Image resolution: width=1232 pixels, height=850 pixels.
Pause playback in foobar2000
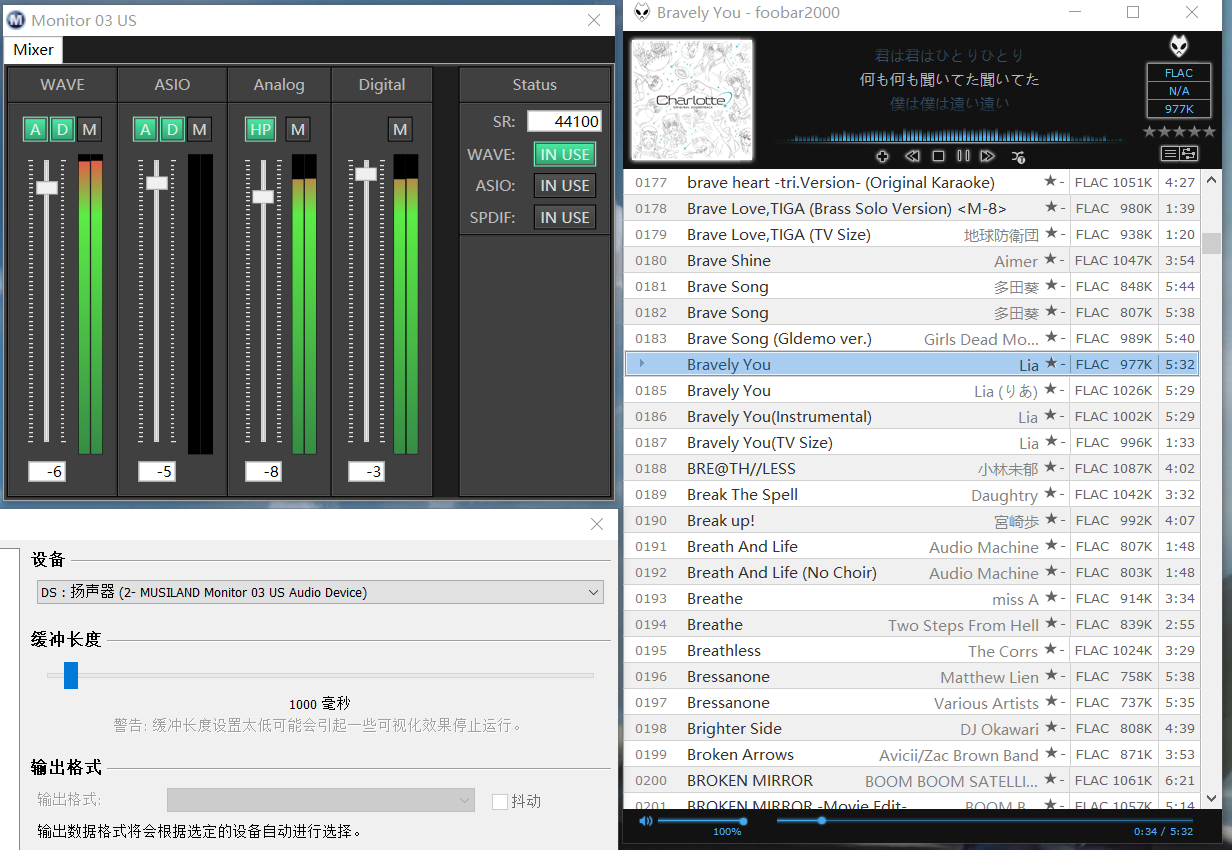pos(963,156)
